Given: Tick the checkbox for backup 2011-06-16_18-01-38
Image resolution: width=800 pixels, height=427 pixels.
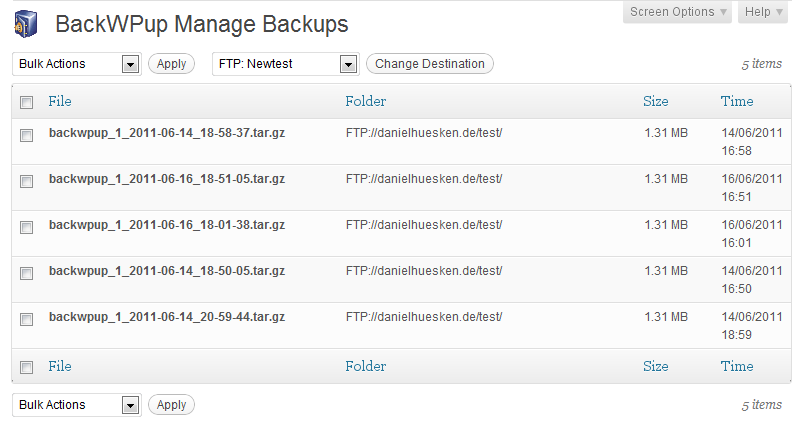Looking at the screenshot, I should click(x=27, y=227).
